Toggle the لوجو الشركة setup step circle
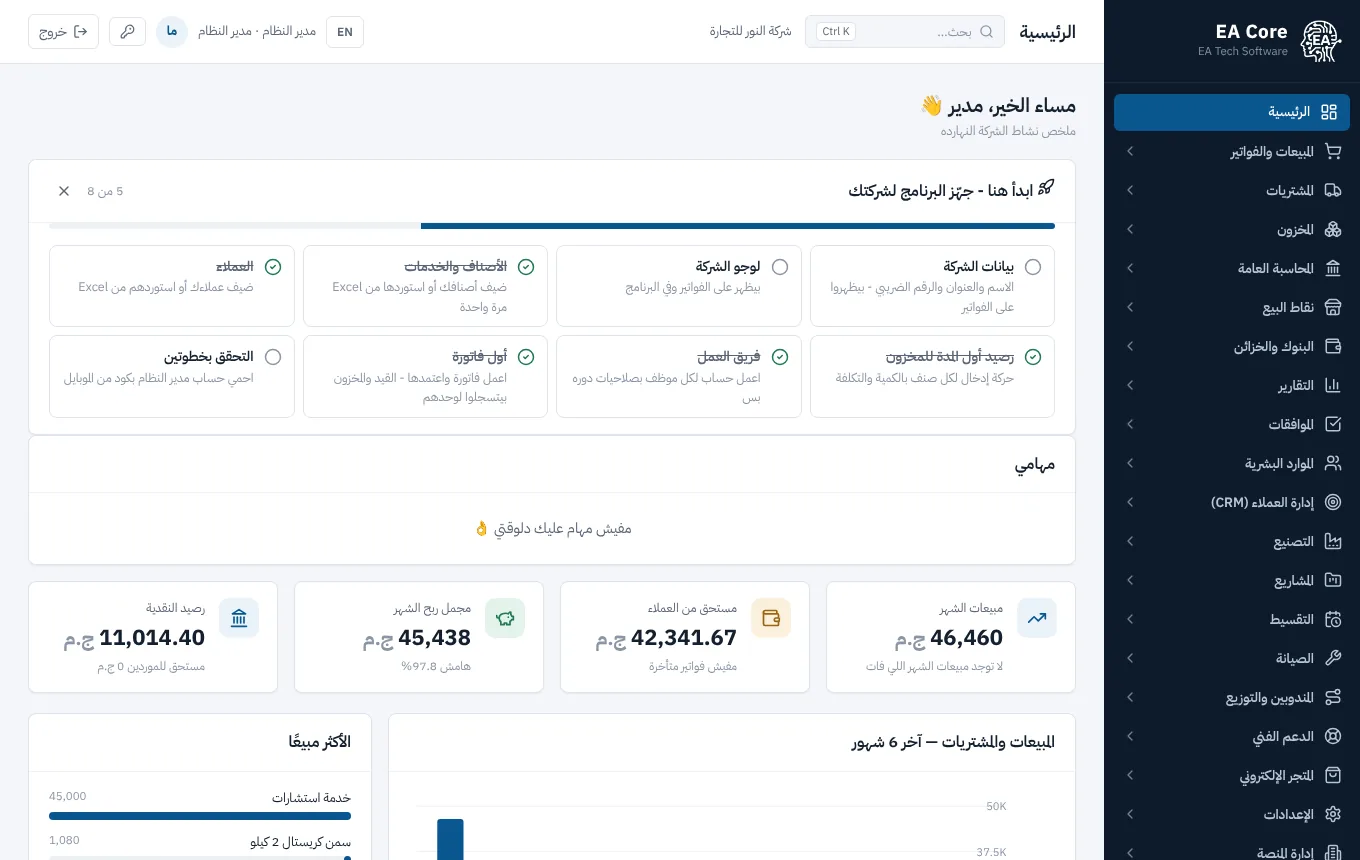 coord(780,267)
